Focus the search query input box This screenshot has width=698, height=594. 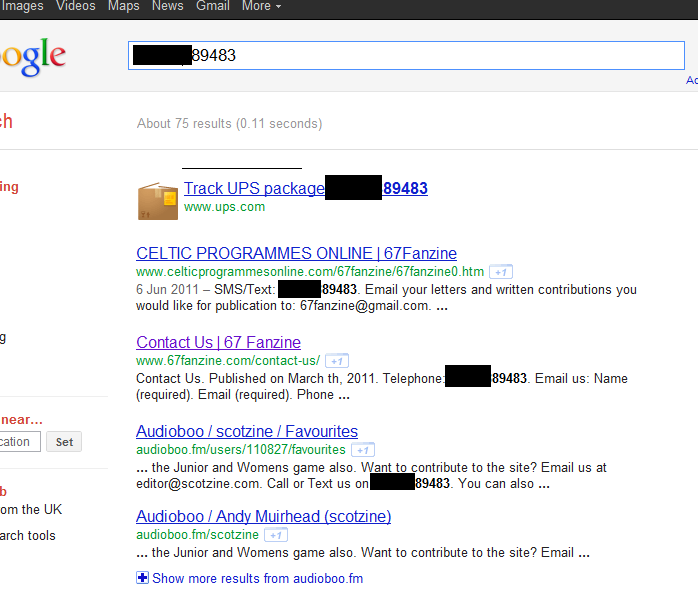406,56
